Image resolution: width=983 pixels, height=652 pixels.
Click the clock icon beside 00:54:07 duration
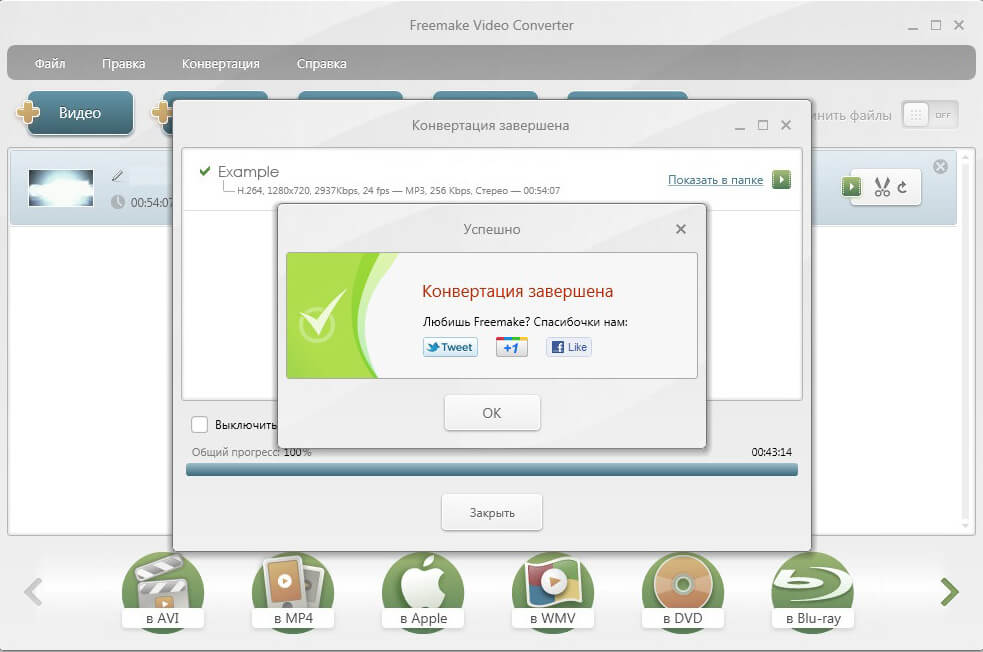[x=117, y=202]
